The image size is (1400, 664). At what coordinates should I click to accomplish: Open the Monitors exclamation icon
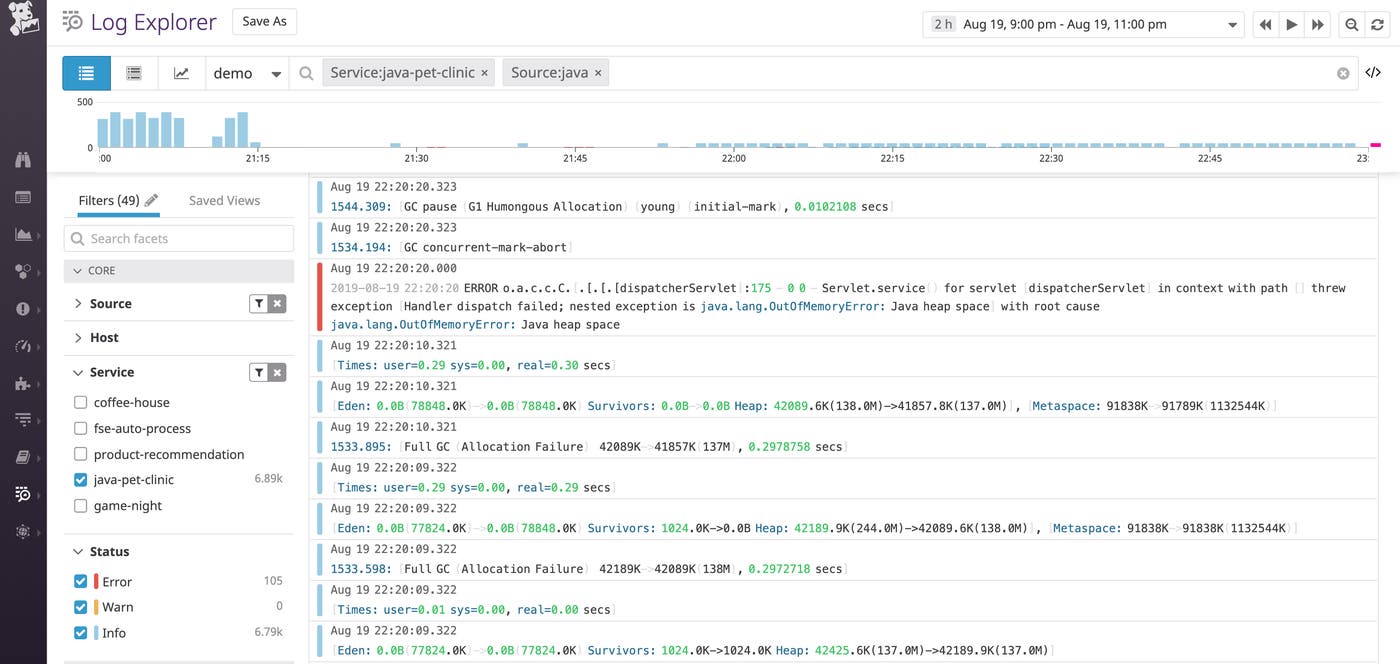tap(22, 309)
